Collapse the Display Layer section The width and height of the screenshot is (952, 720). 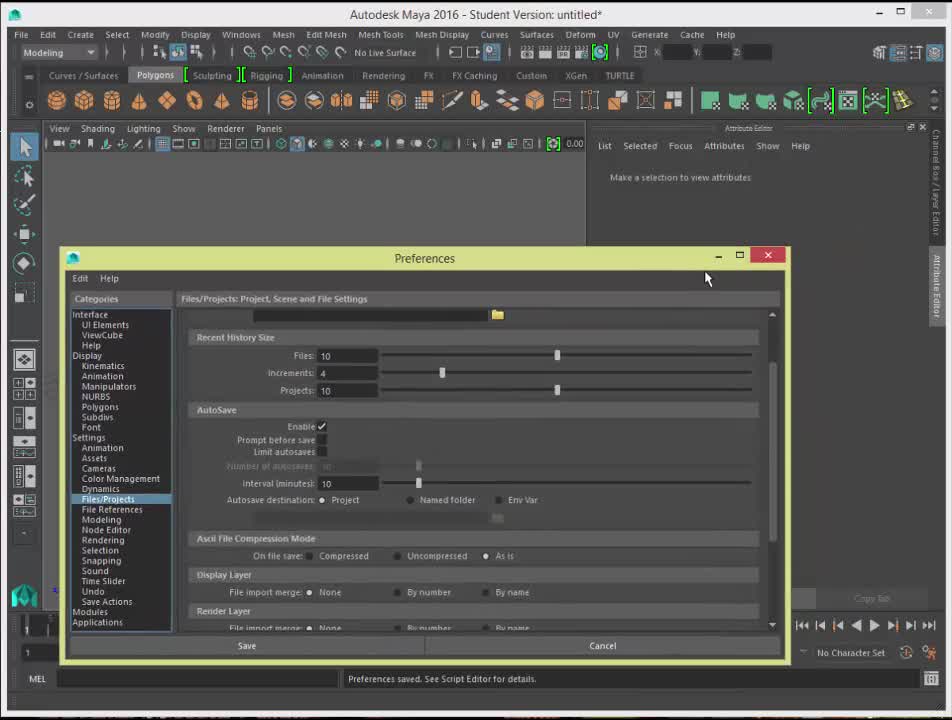click(474, 575)
